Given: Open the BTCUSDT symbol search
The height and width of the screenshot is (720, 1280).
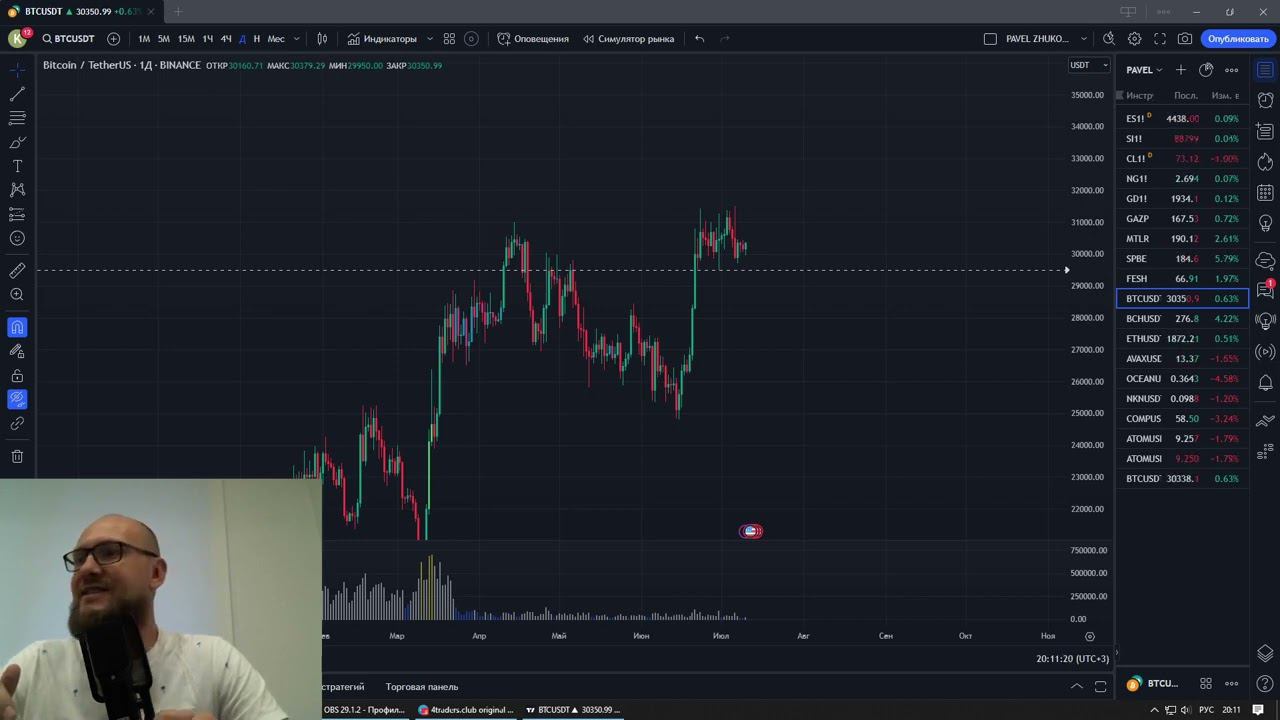Looking at the screenshot, I should 69,39.
